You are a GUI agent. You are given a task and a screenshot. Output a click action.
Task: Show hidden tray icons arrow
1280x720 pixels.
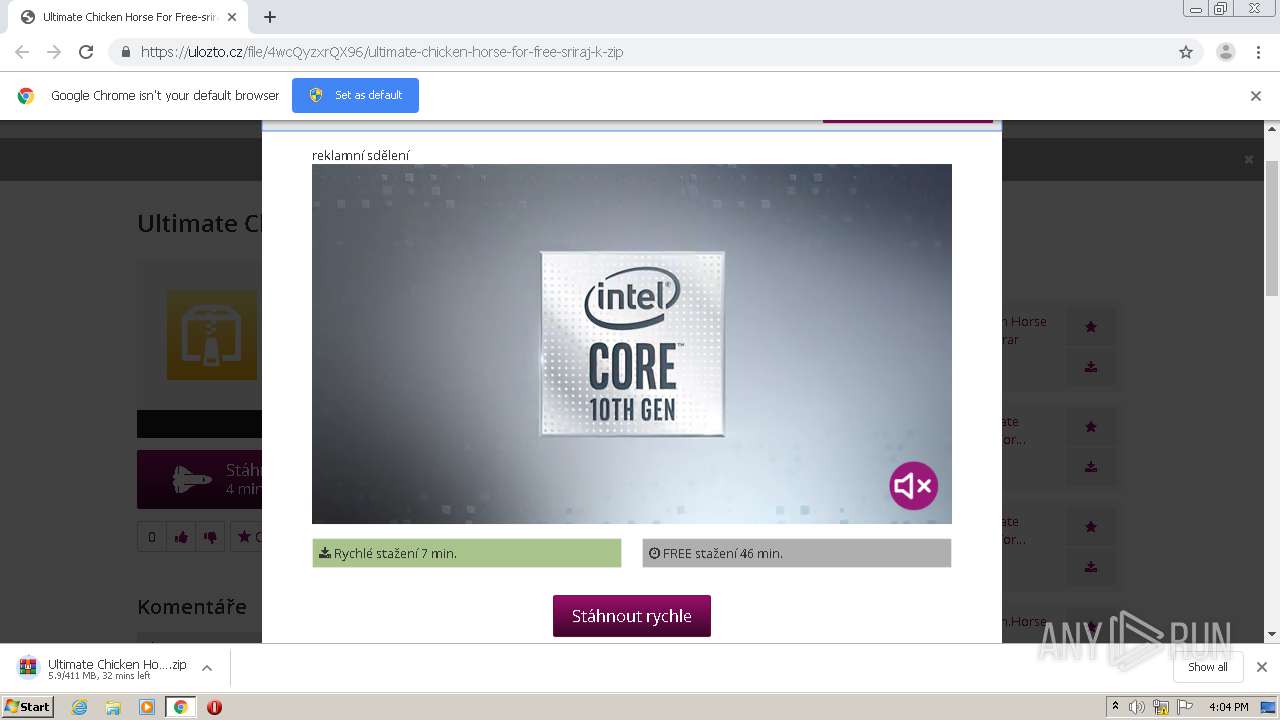coord(1115,707)
